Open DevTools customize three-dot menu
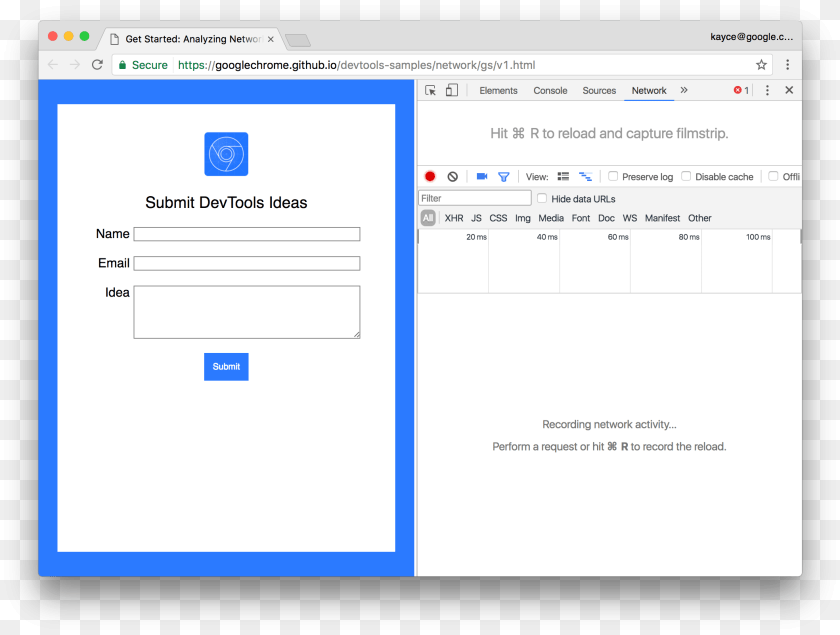Screen dimensions: 840x635 (767, 90)
